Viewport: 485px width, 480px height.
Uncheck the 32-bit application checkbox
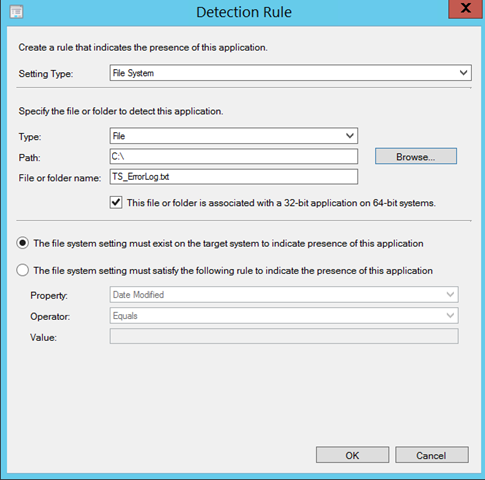click(116, 203)
